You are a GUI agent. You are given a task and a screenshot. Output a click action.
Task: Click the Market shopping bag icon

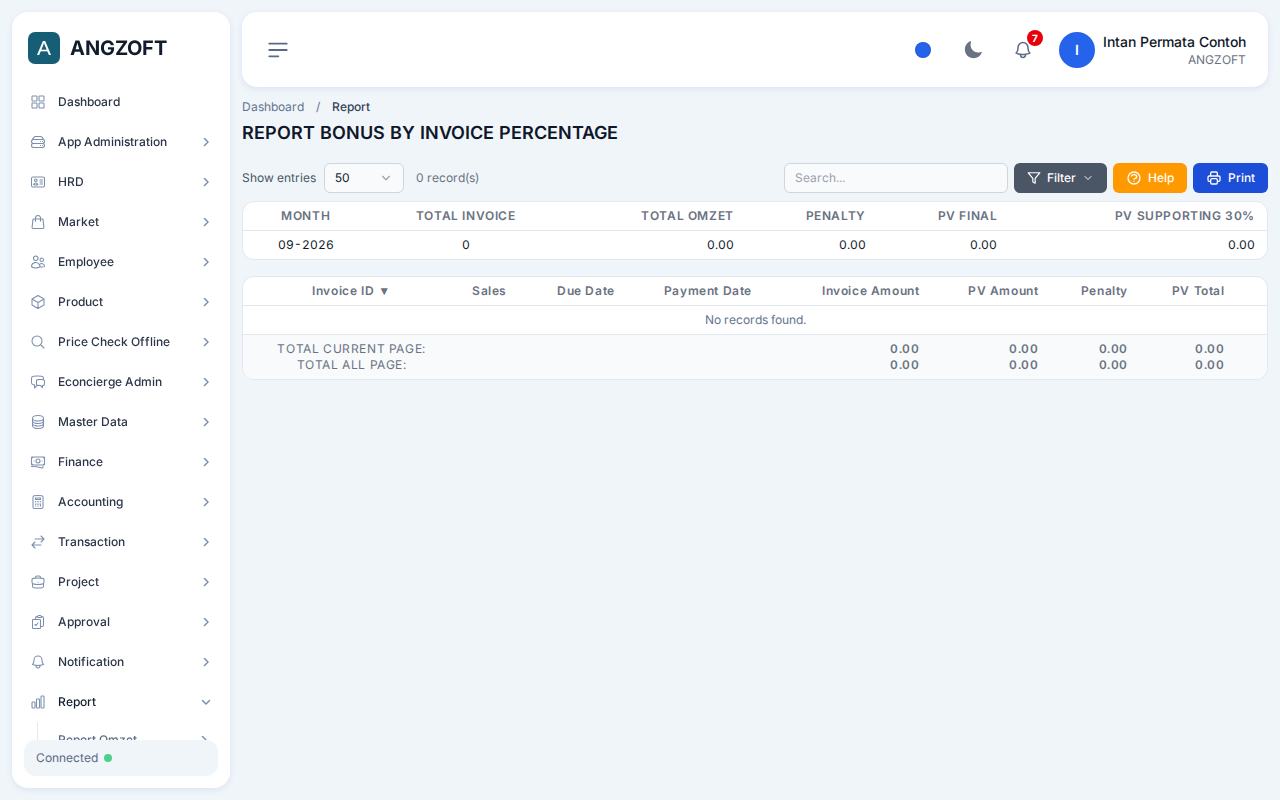point(38,222)
